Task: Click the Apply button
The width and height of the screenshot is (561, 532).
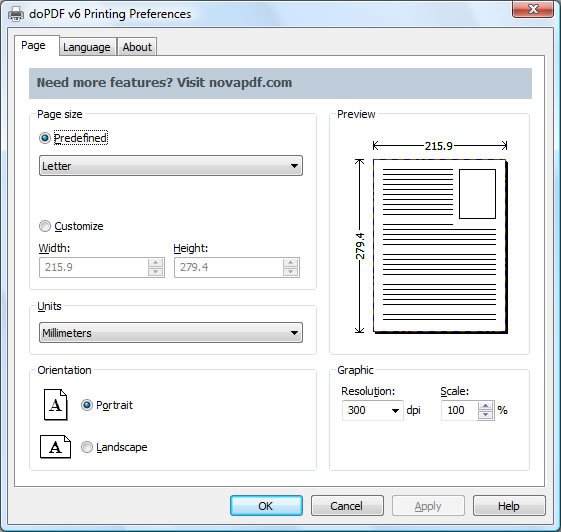Action: coord(428,506)
